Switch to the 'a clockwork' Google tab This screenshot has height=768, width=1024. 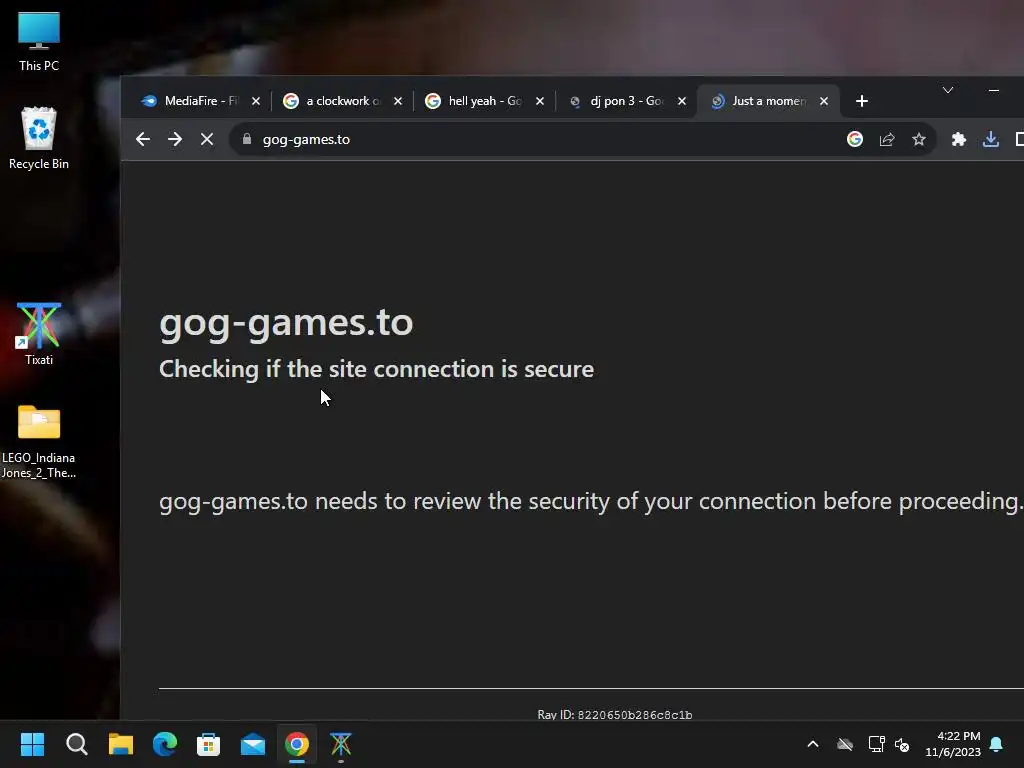[342, 101]
